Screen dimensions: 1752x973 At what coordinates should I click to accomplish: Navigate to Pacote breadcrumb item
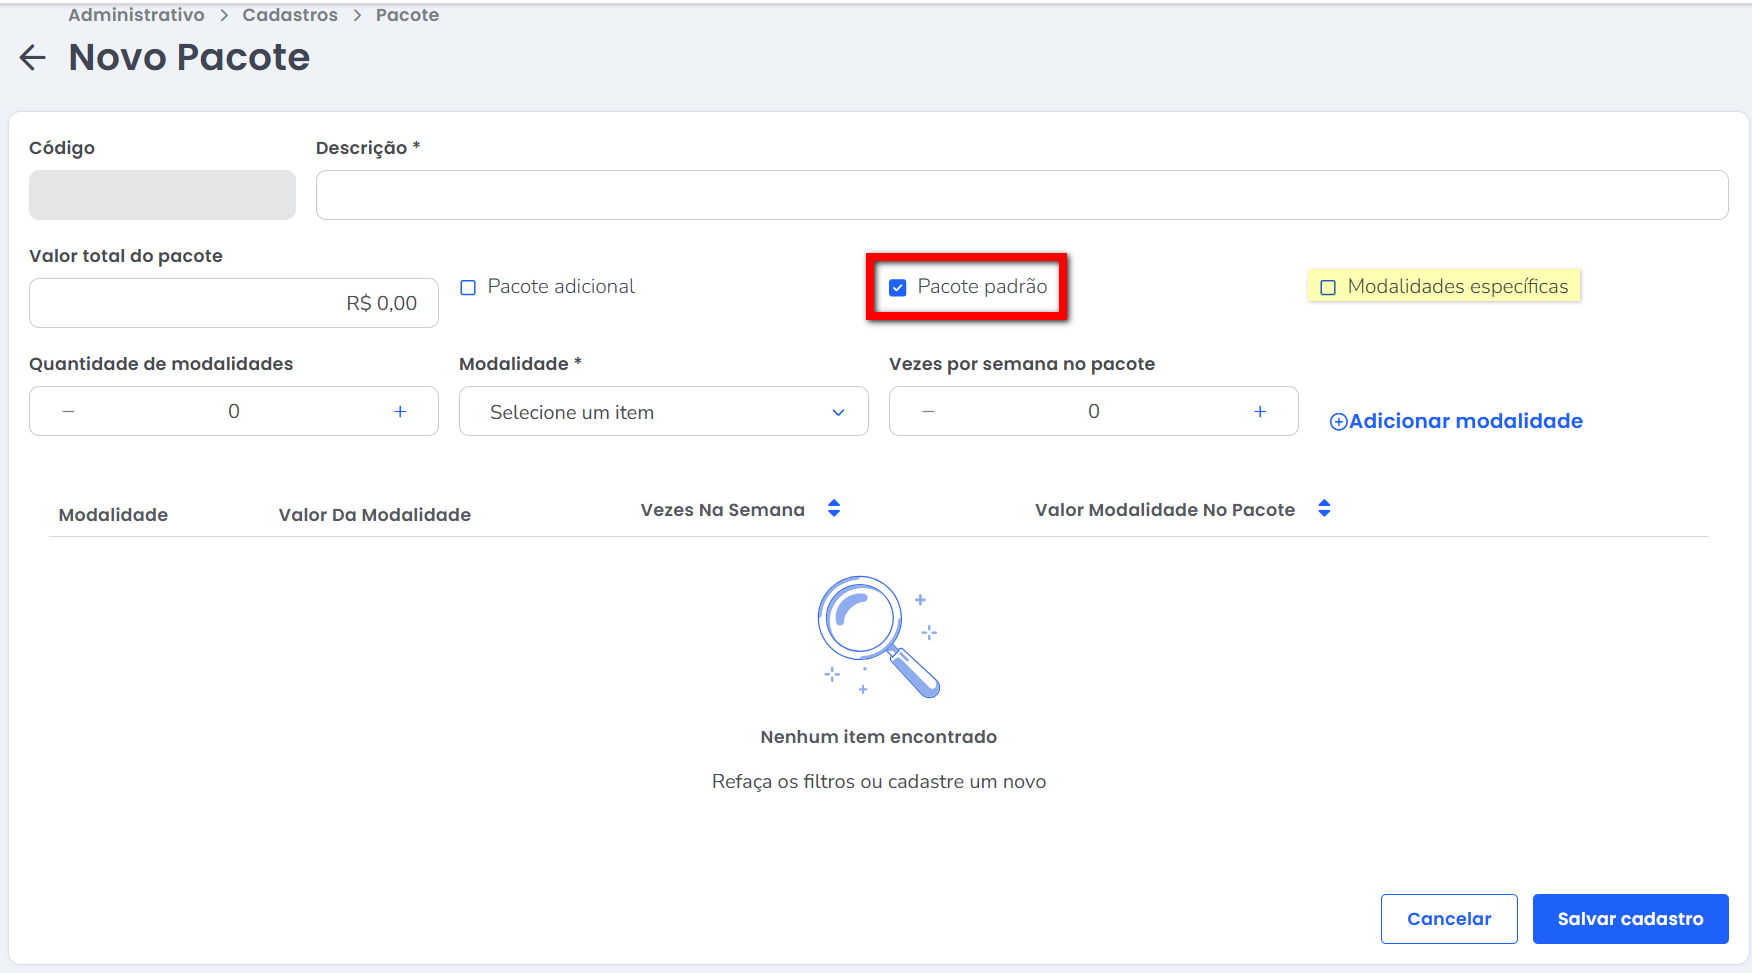407,15
